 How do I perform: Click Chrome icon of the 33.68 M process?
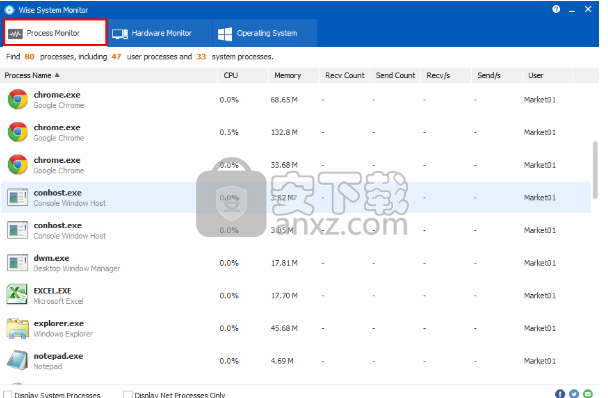click(x=18, y=164)
